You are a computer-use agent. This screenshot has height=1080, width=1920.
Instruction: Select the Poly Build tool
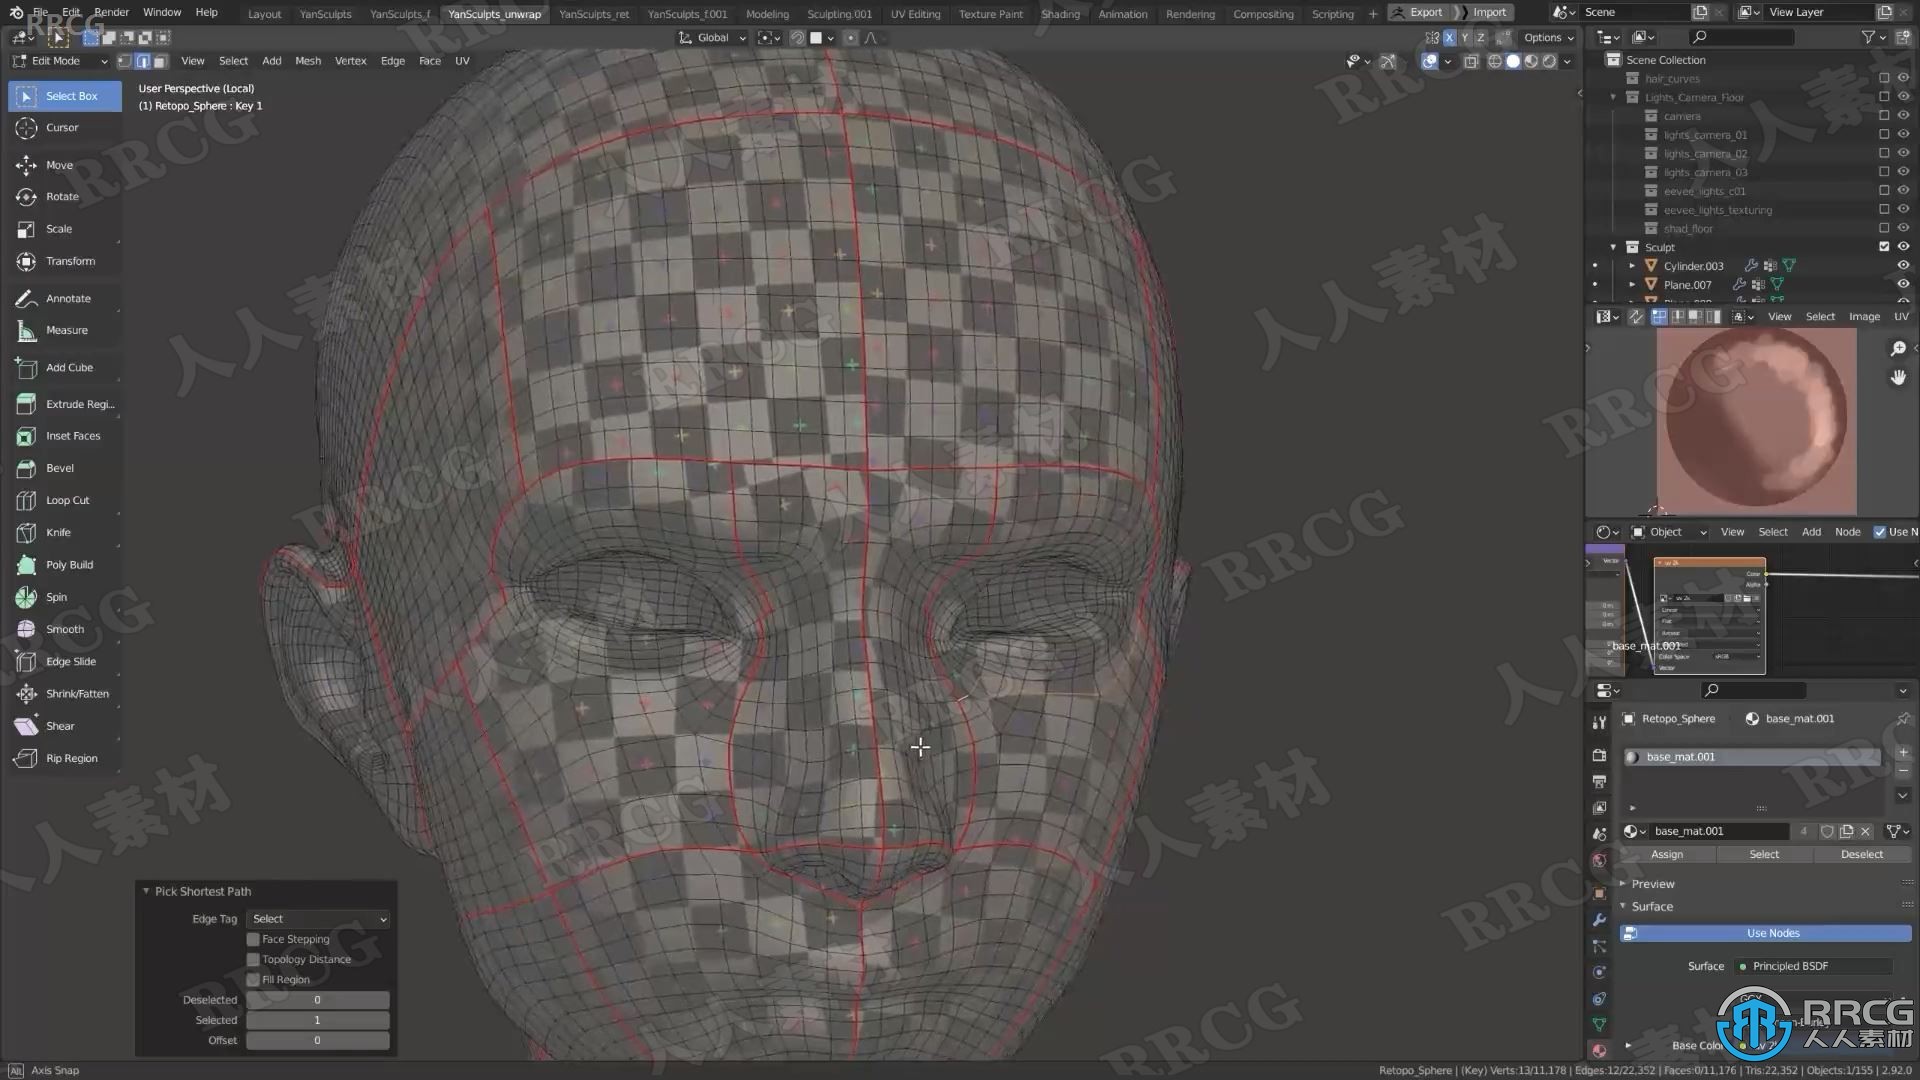point(70,564)
